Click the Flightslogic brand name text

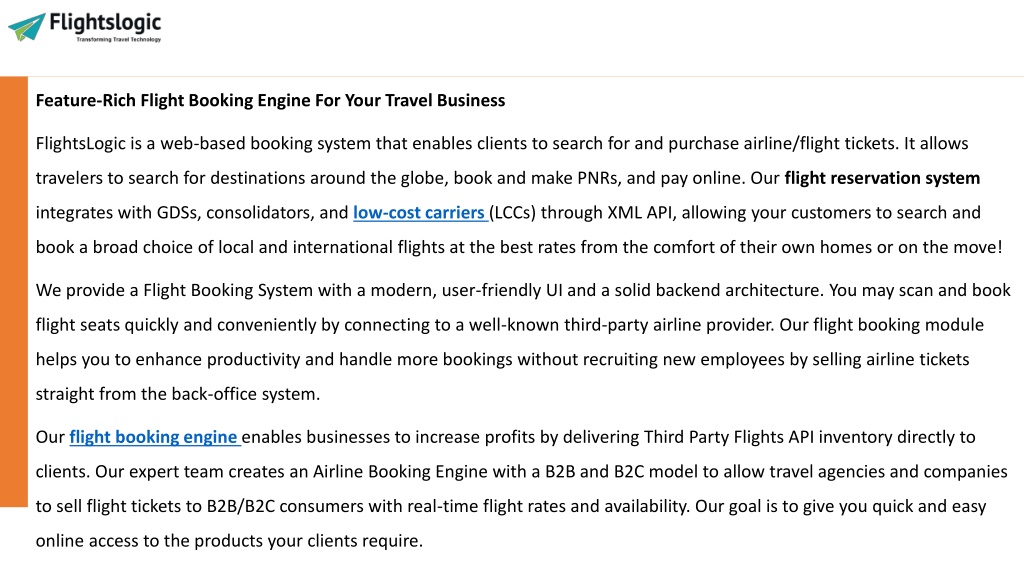[105, 22]
